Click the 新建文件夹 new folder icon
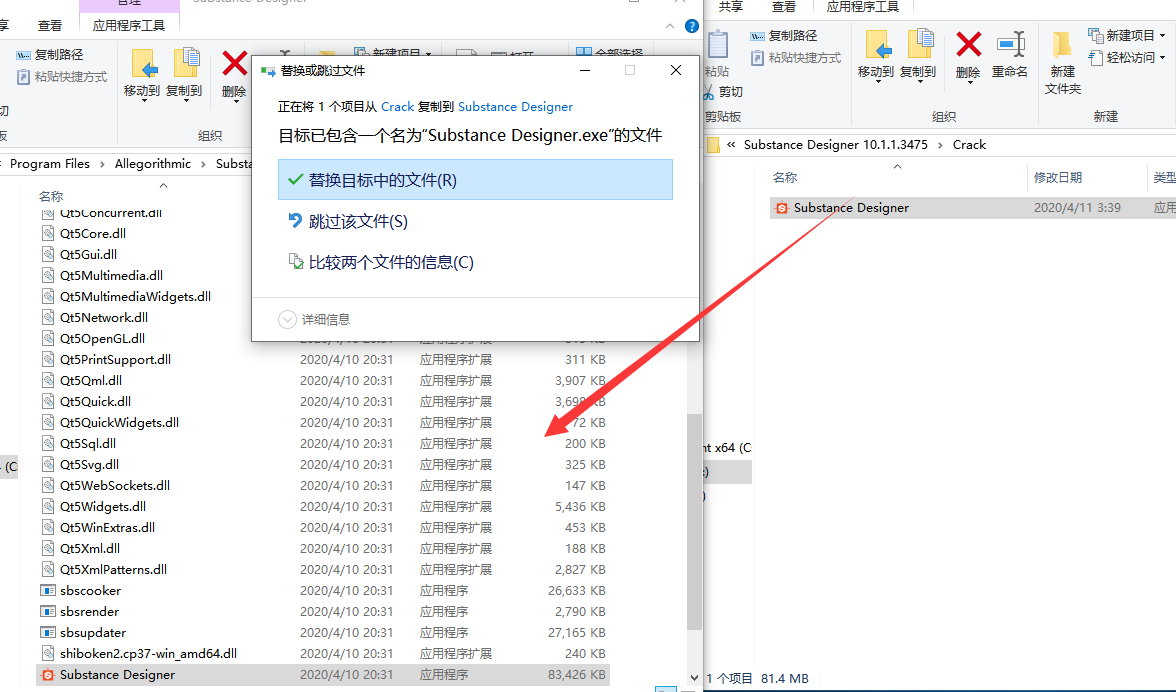The height and width of the screenshot is (692, 1176). pos(1061,45)
